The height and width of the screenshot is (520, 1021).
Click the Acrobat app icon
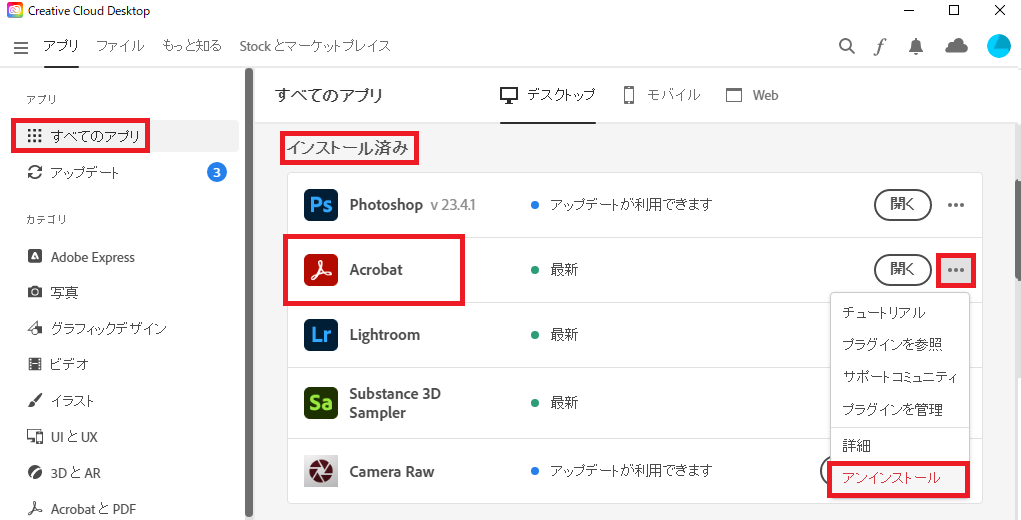320,269
